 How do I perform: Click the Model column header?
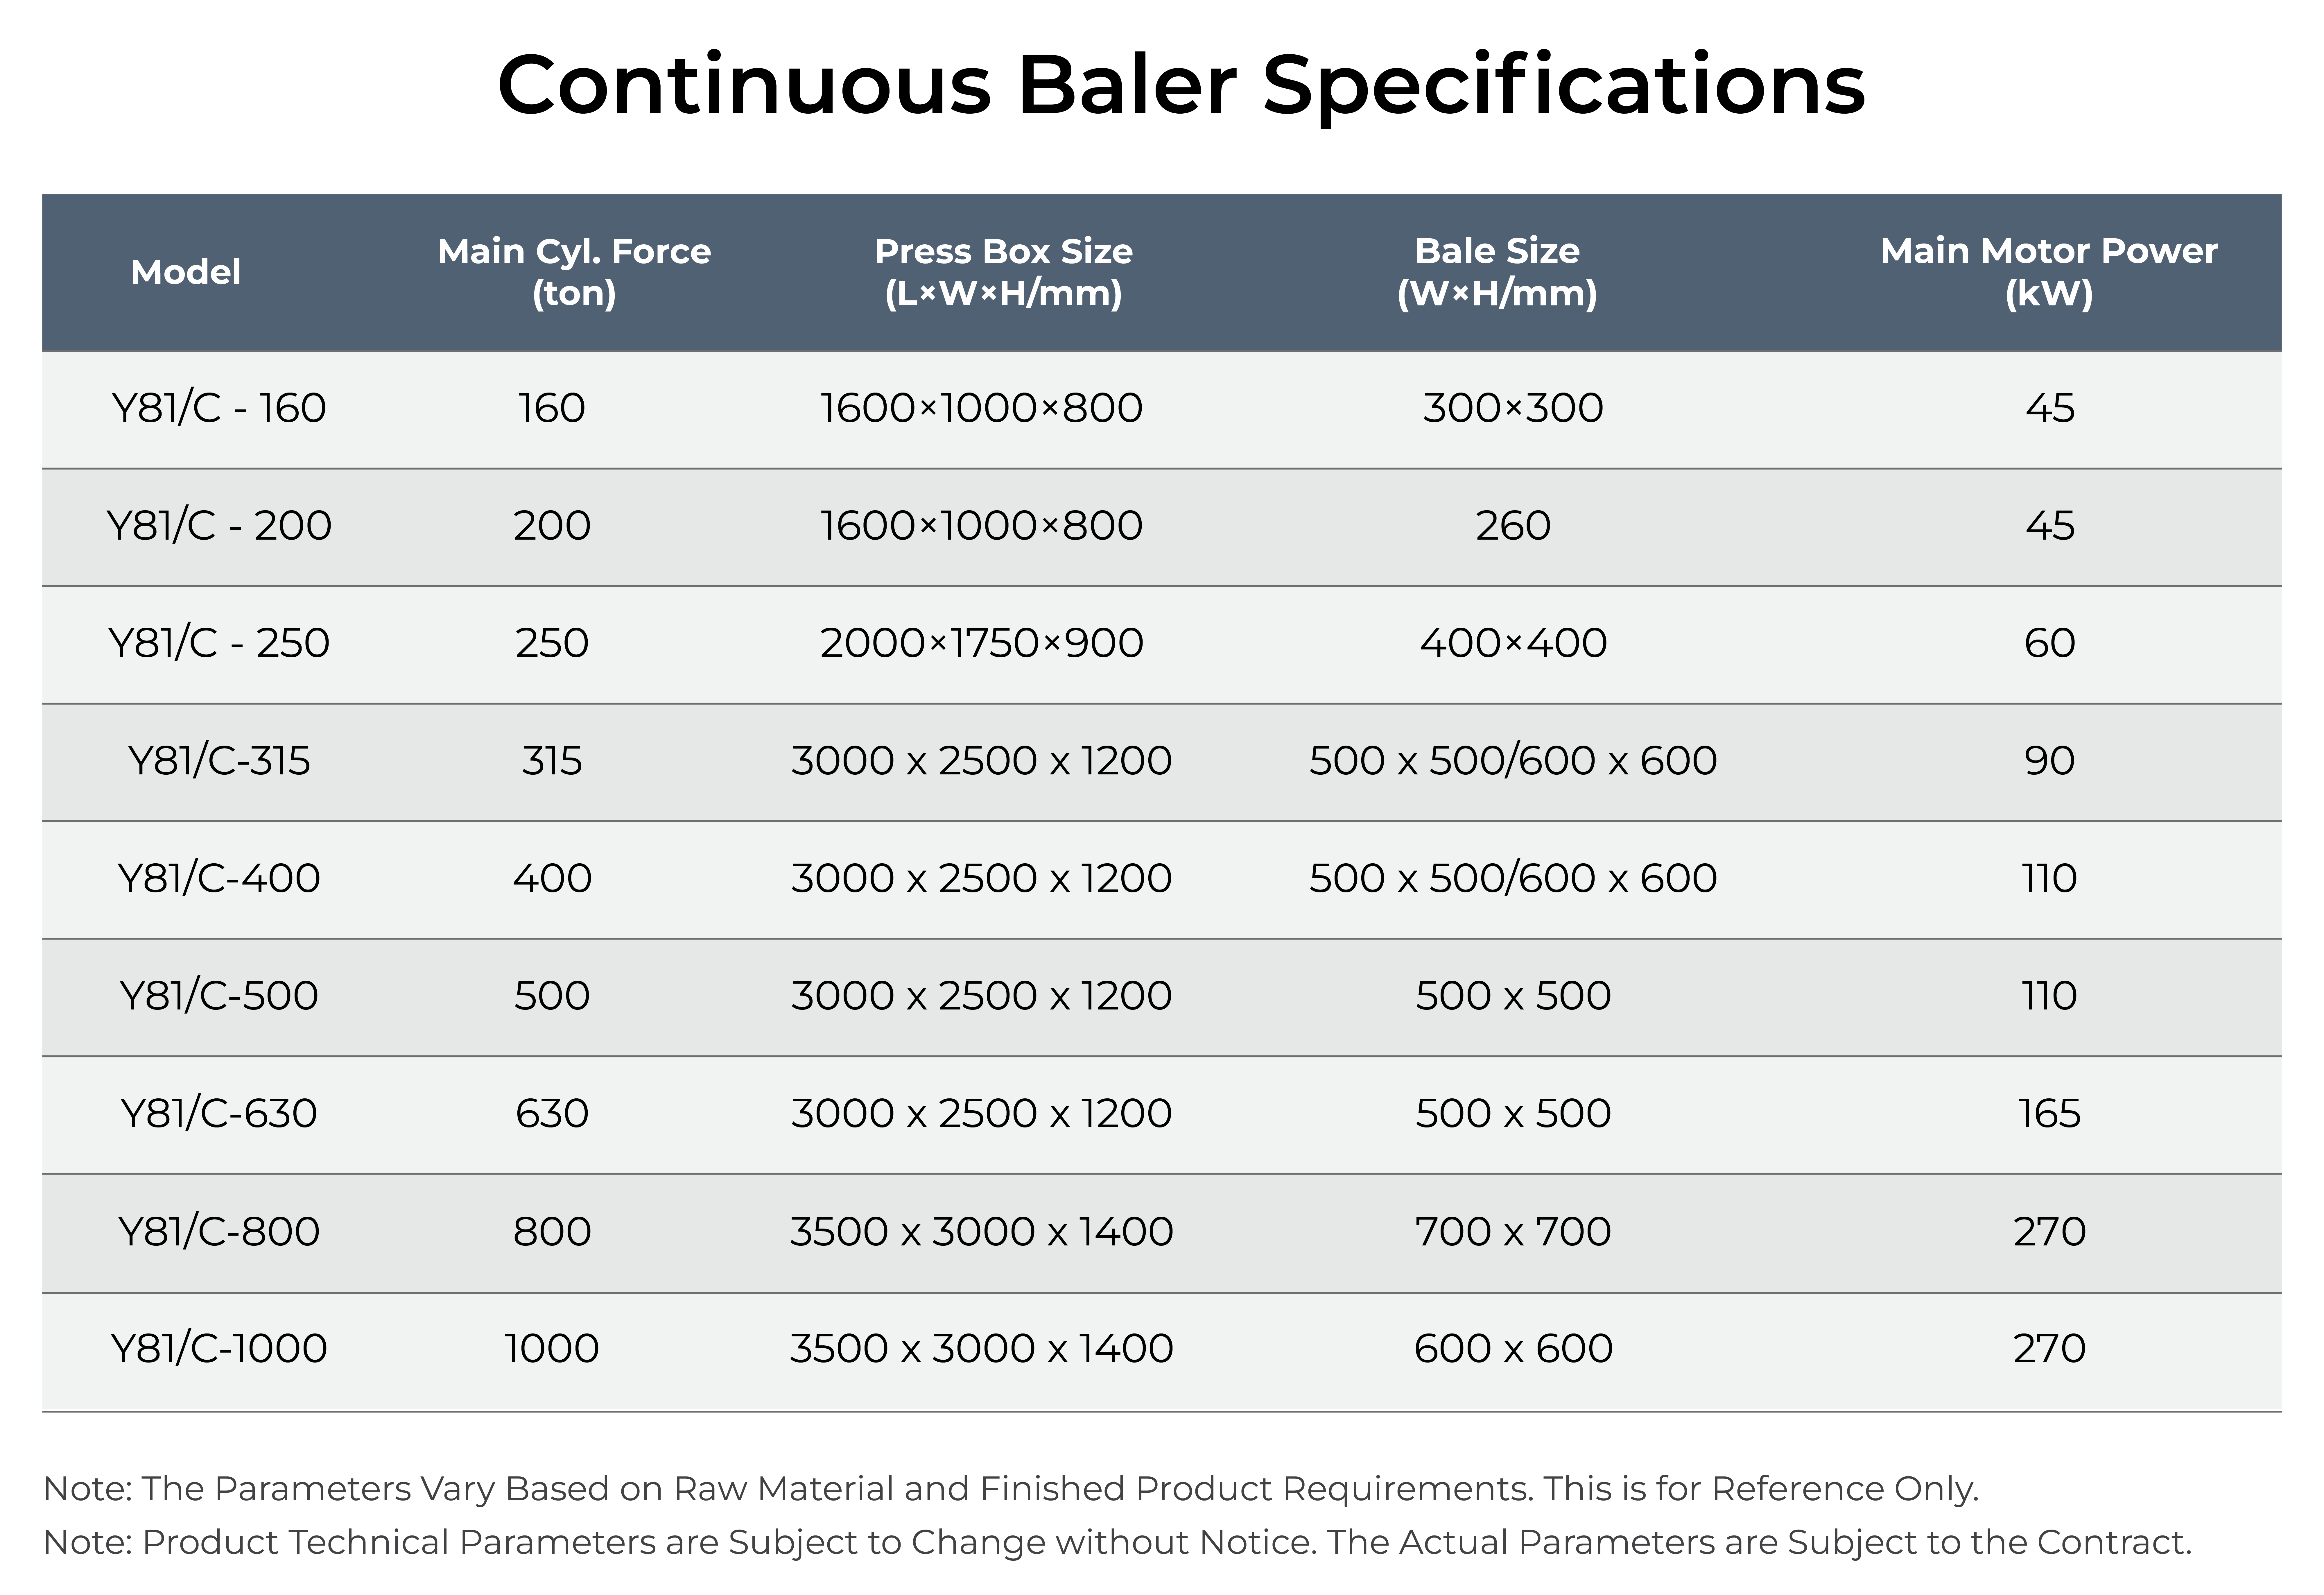pyautogui.click(x=186, y=272)
